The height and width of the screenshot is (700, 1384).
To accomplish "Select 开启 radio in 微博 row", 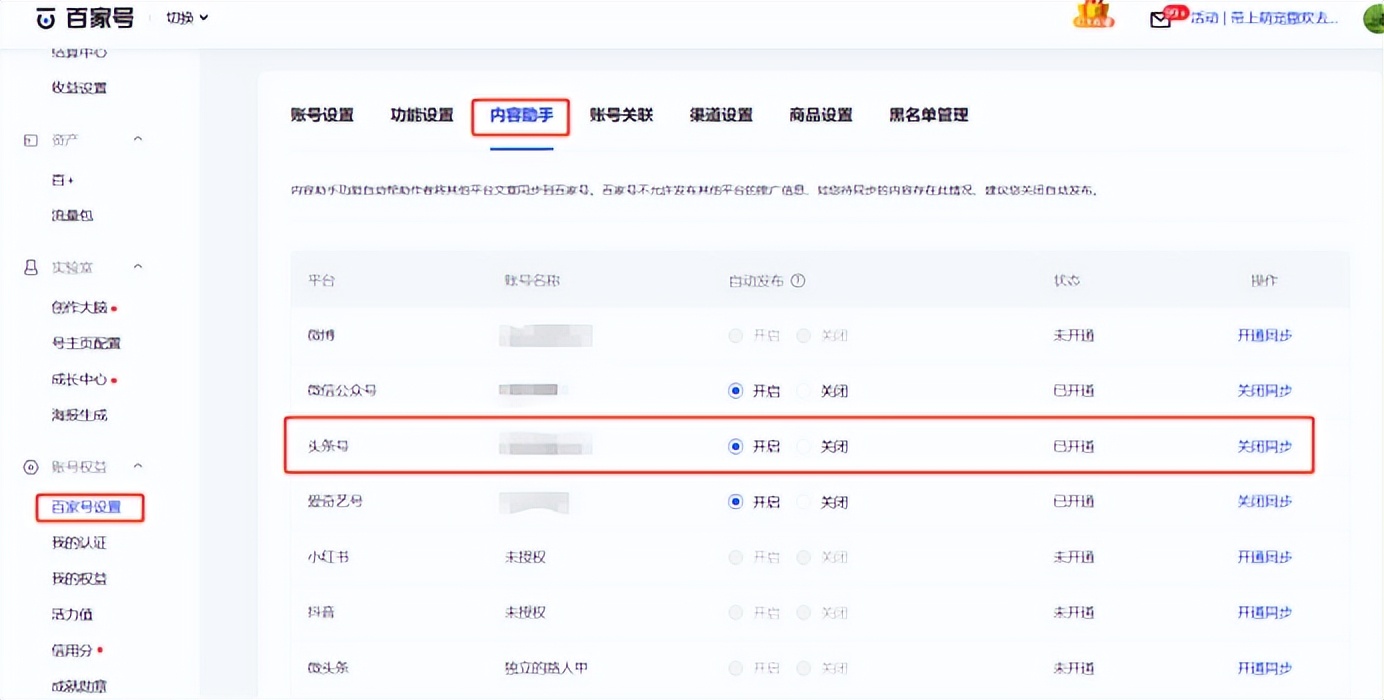I will (736, 336).
